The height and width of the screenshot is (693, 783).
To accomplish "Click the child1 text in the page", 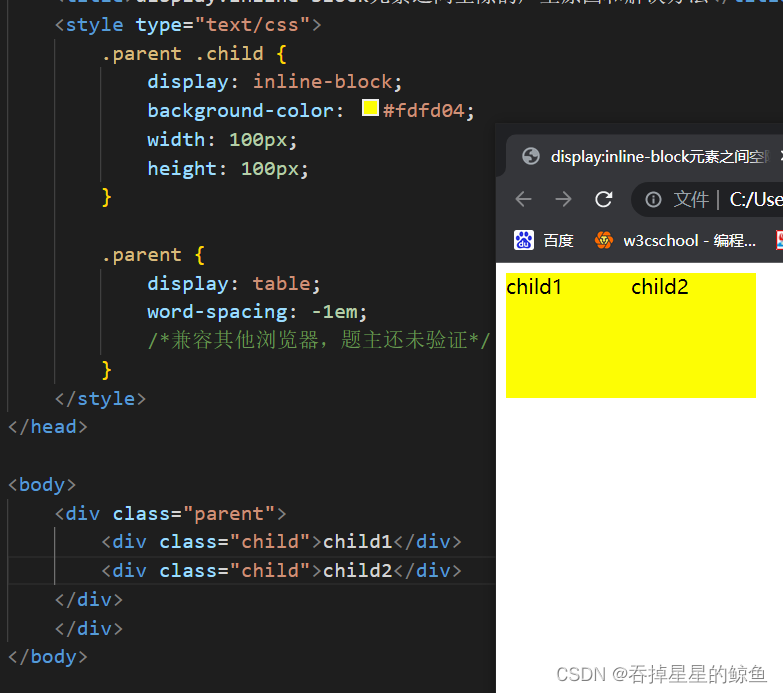I will coord(534,287).
